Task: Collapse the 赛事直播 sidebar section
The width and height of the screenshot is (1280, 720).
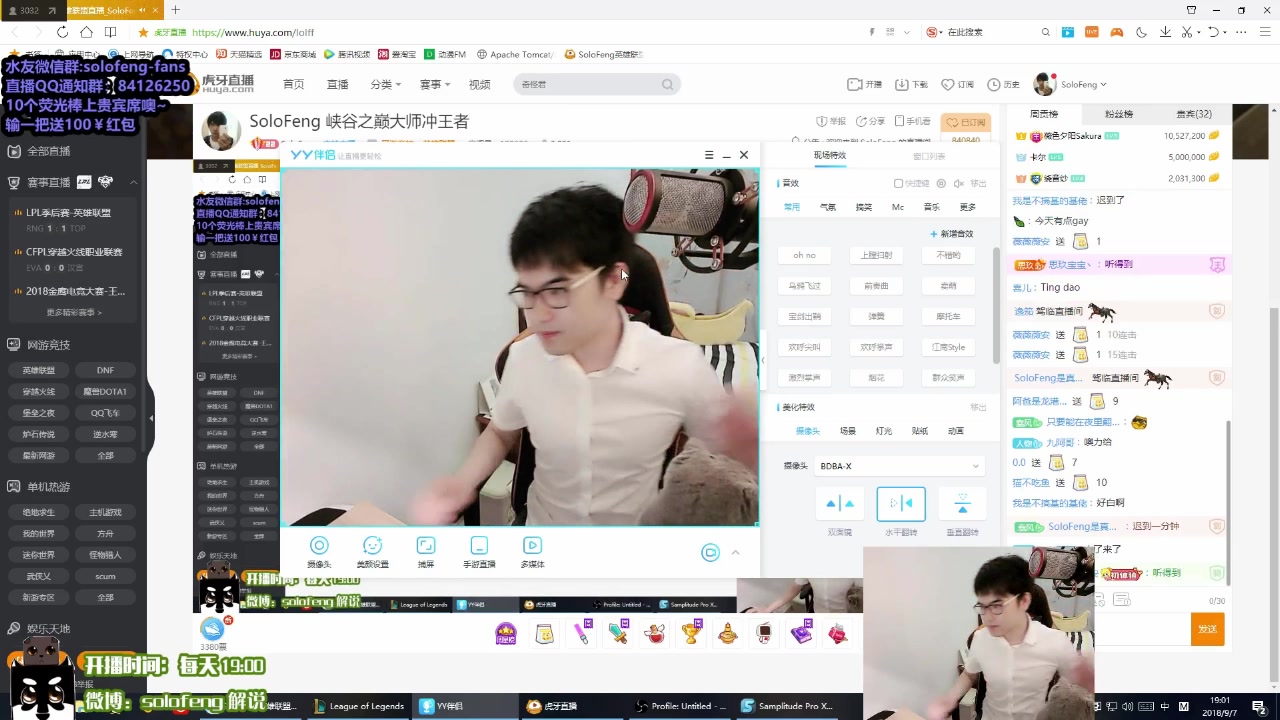Action: 133,182
